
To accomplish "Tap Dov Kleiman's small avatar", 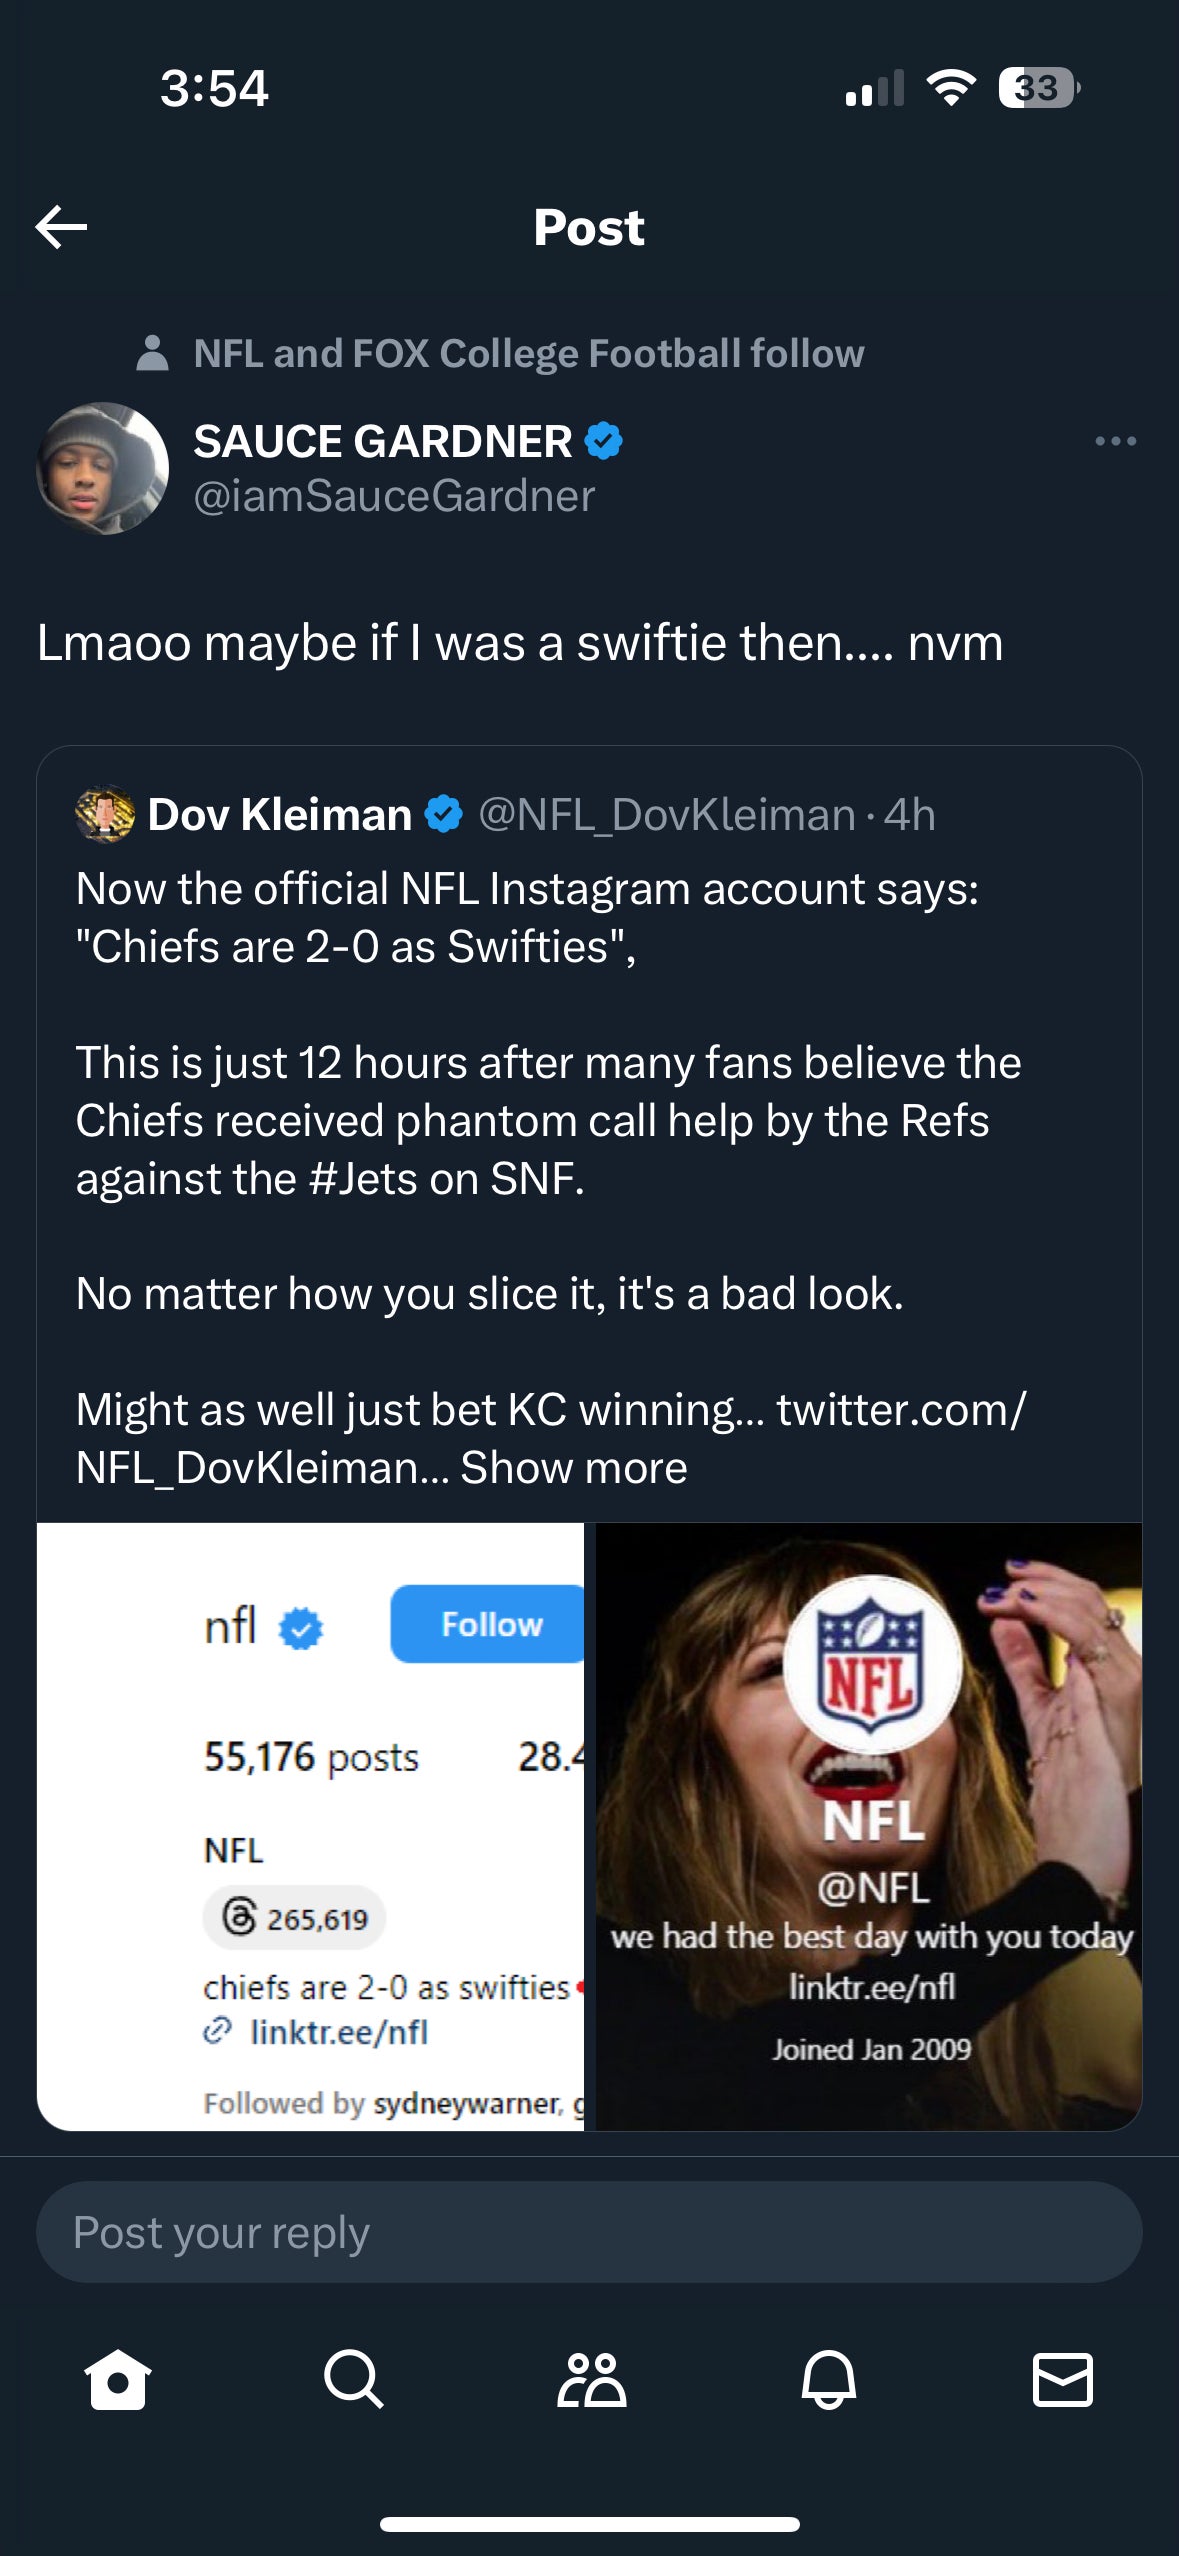I will tap(105, 814).
